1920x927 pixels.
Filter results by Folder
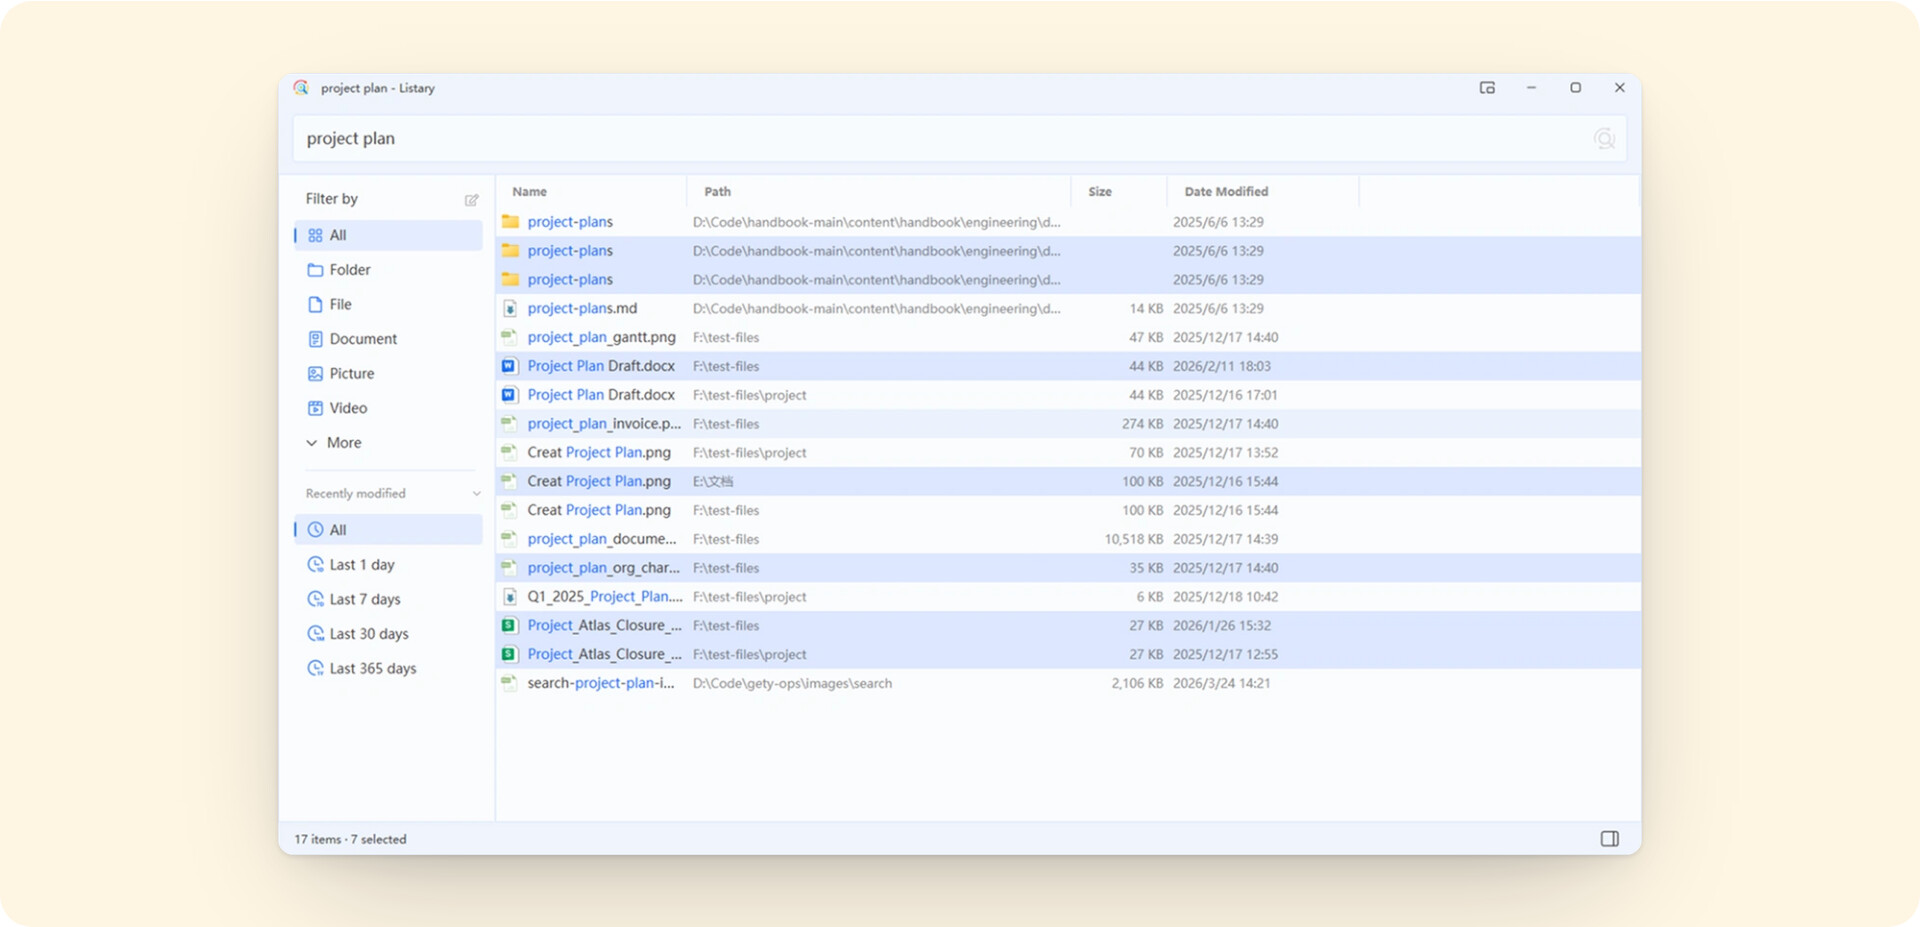point(389,270)
